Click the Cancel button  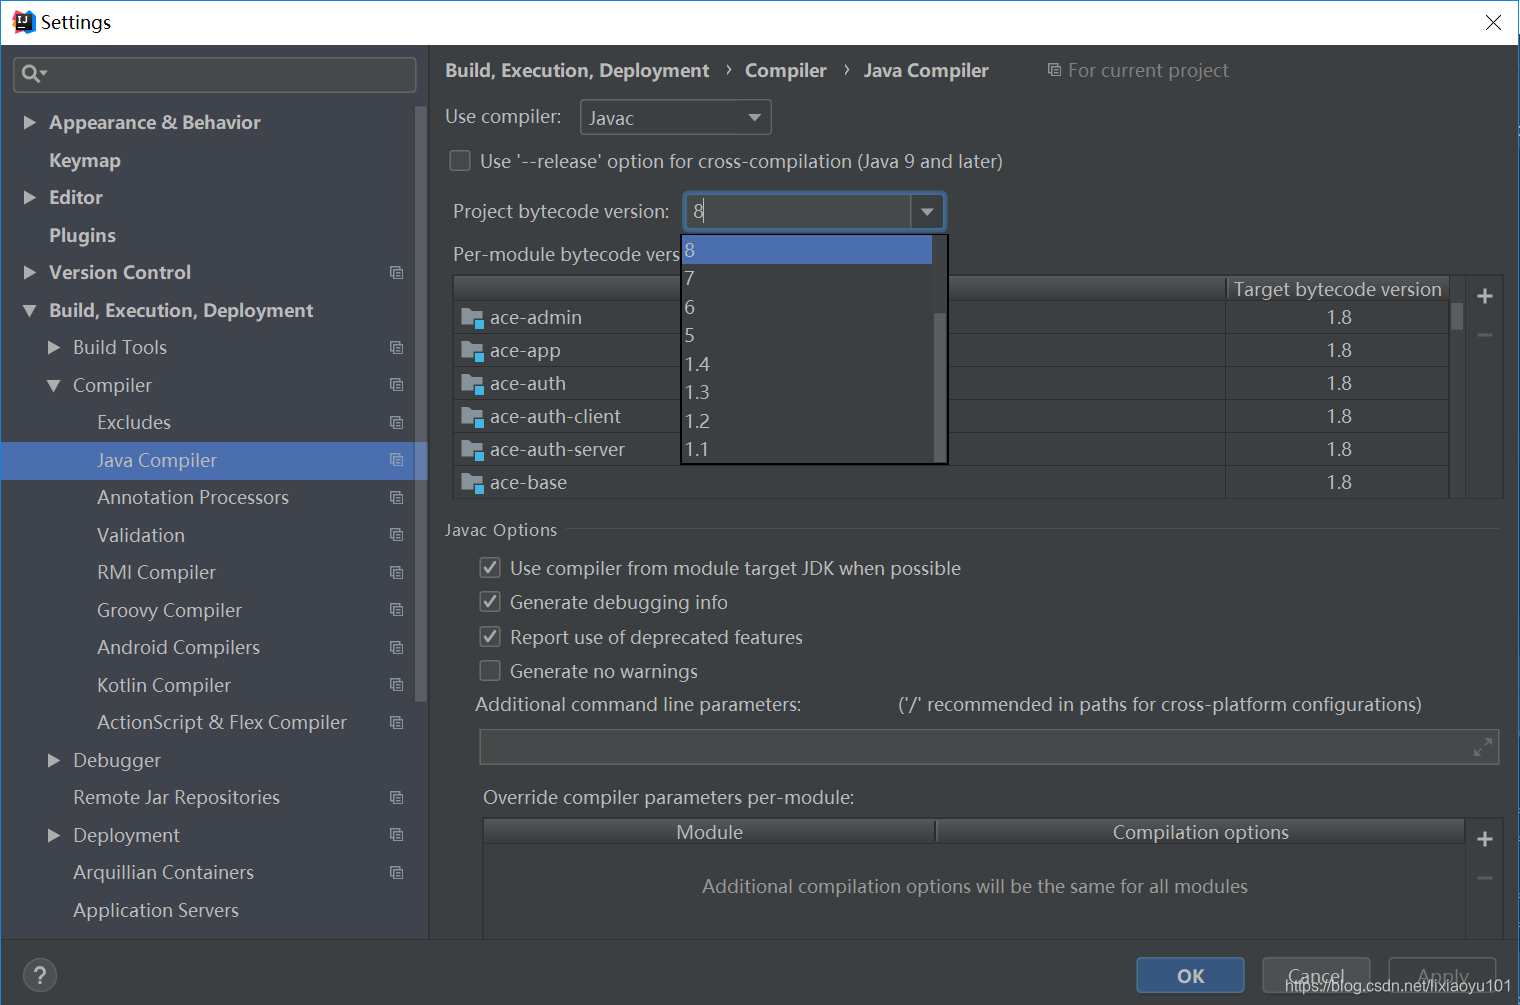tap(1316, 976)
